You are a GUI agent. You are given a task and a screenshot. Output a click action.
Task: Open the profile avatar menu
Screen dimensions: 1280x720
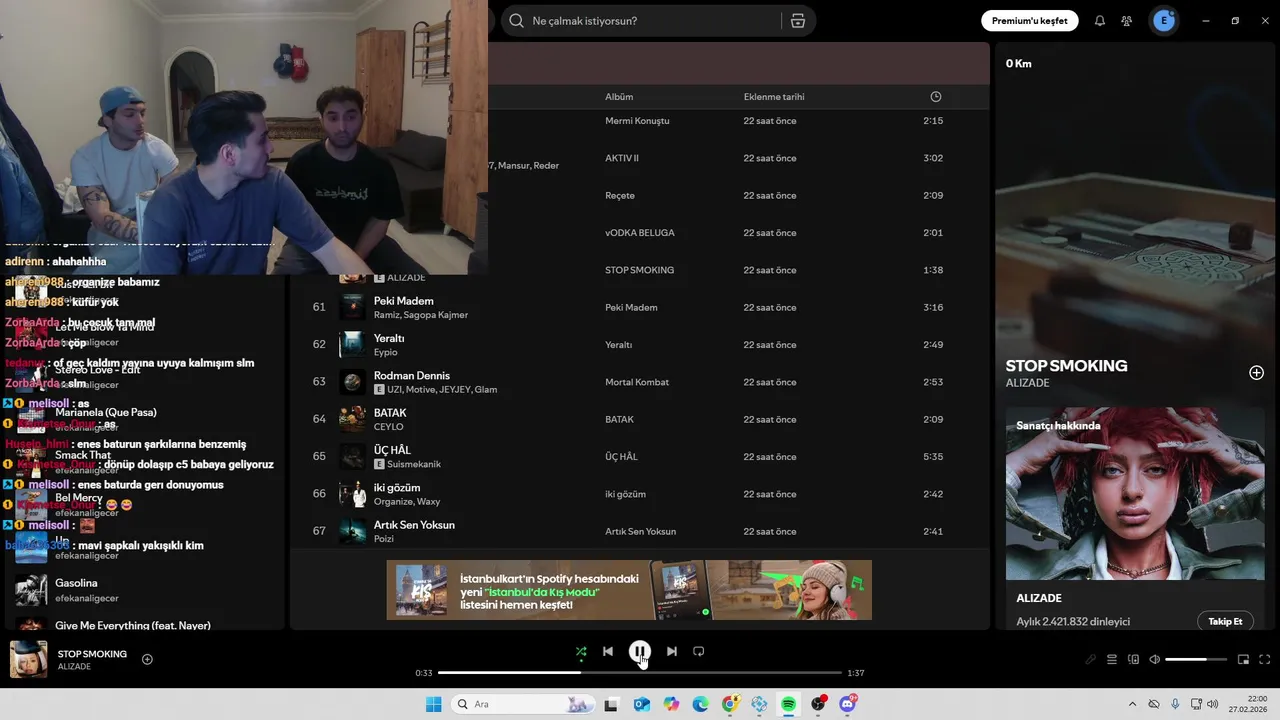1164,21
